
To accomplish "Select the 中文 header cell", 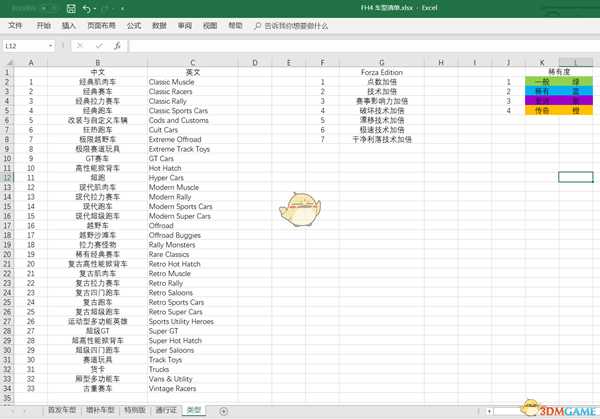I will pos(98,72).
